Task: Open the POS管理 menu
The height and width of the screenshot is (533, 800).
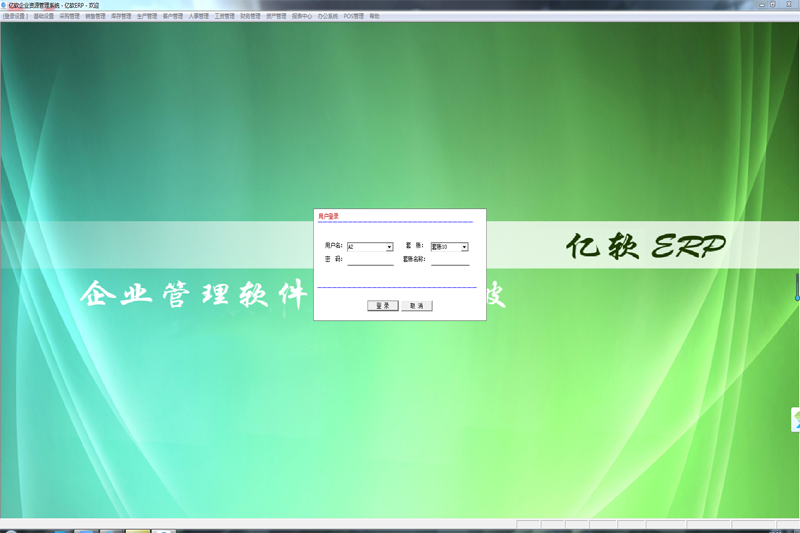Action: tap(353, 17)
